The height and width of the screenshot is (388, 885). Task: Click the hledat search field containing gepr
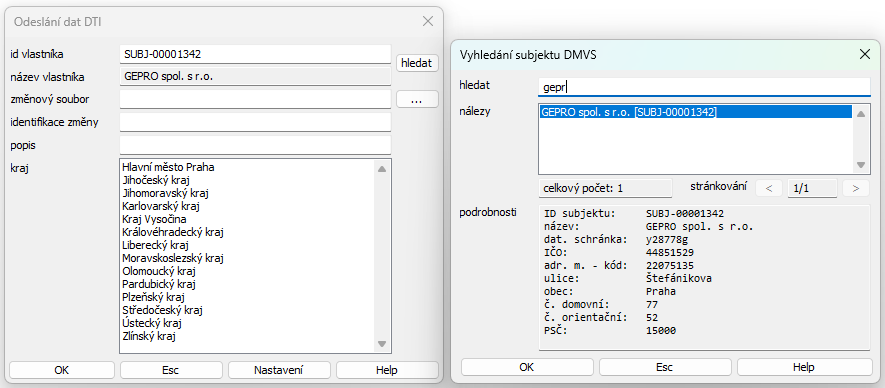704,86
